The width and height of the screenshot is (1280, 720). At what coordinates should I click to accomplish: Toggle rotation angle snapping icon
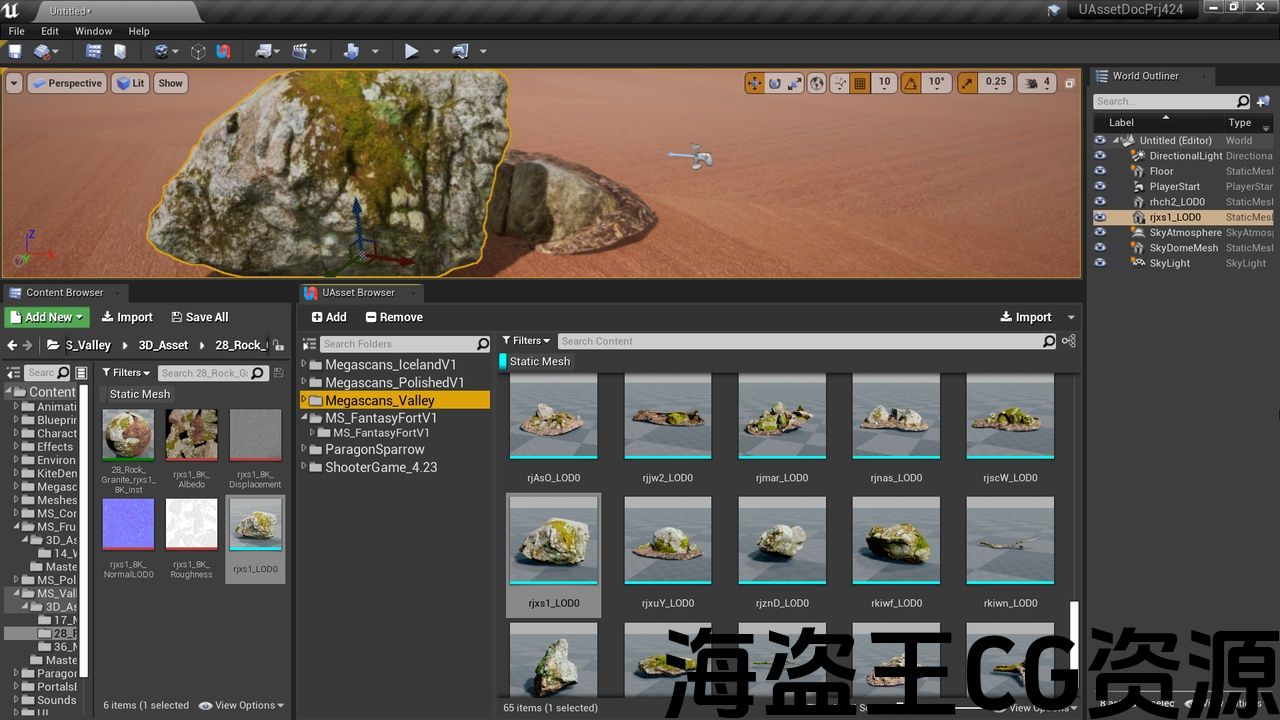coord(911,84)
